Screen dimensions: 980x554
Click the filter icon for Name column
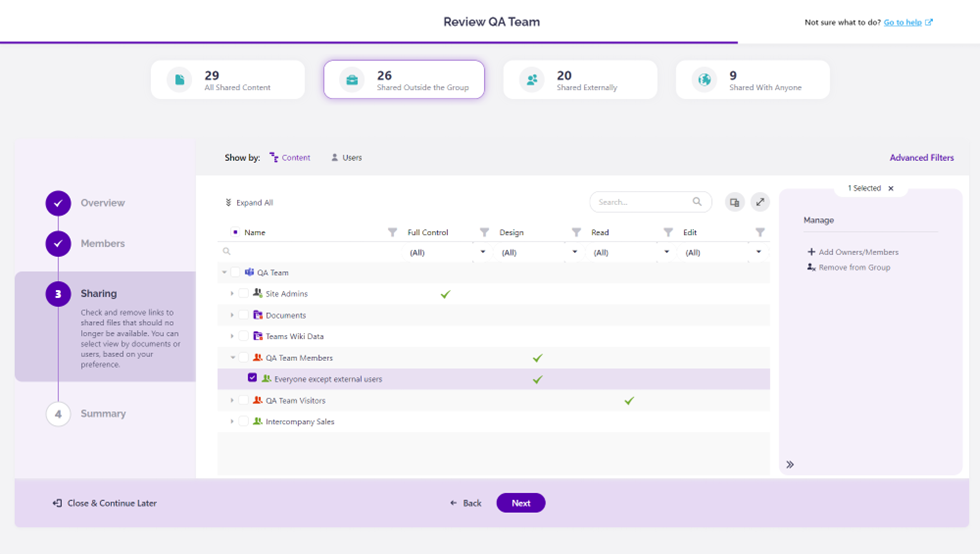tap(392, 232)
